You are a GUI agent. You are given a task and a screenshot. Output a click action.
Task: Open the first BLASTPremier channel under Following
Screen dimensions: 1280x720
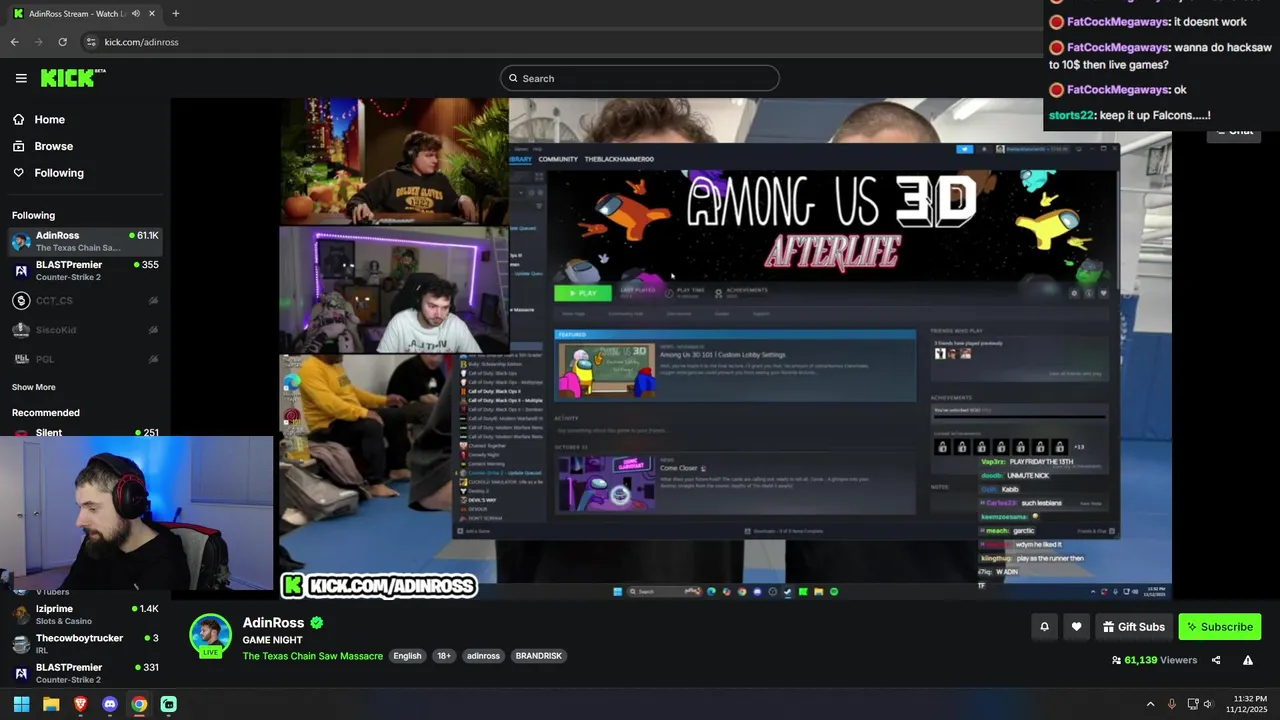pyautogui.click(x=85, y=270)
